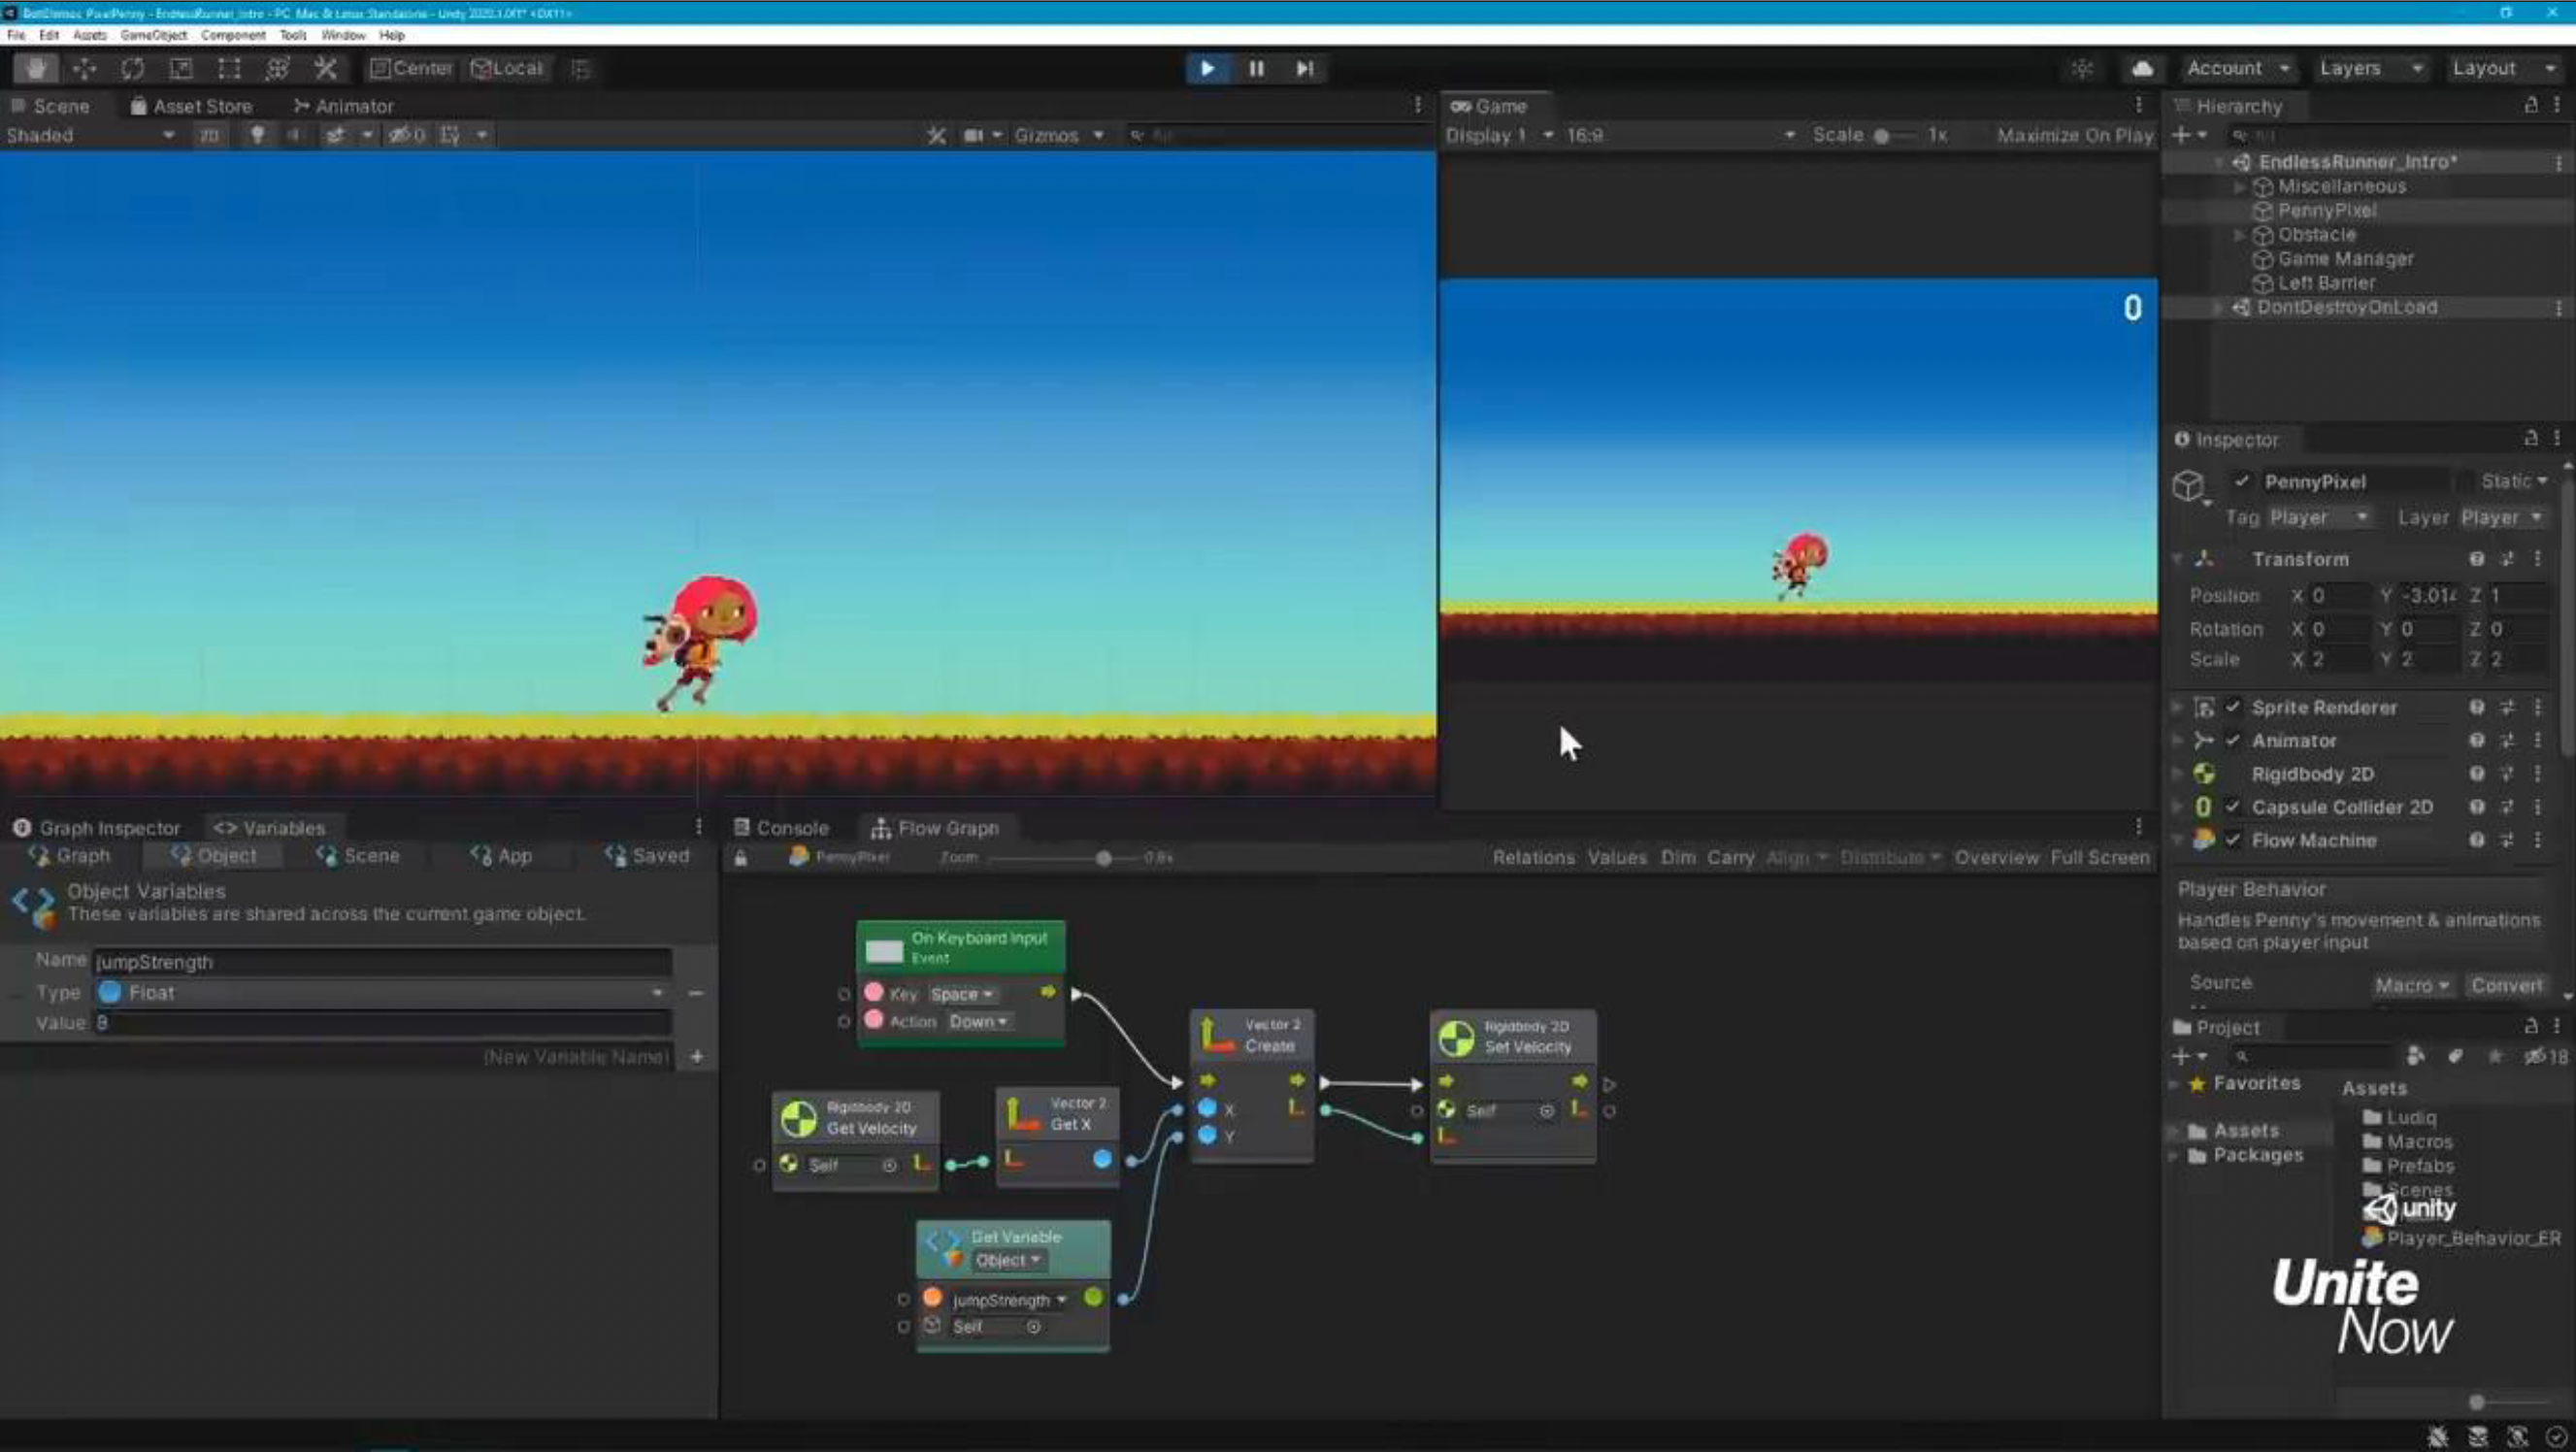Click the Flow Graph zoom slider handle
2576x1452 pixels.
pyautogui.click(x=1103, y=858)
